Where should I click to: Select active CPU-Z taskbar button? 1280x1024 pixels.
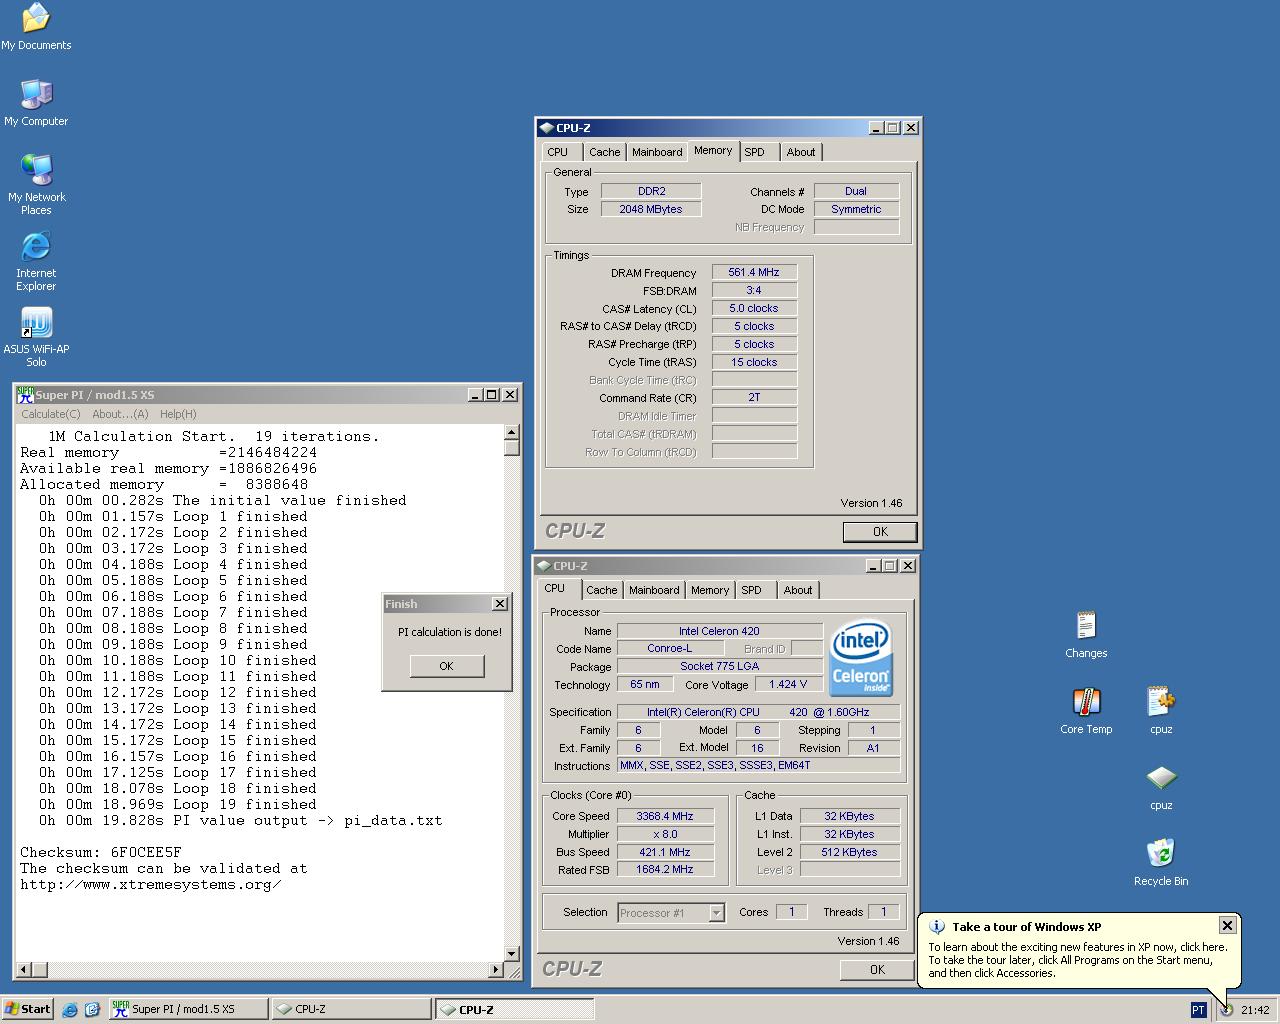pyautogui.click(x=514, y=1009)
